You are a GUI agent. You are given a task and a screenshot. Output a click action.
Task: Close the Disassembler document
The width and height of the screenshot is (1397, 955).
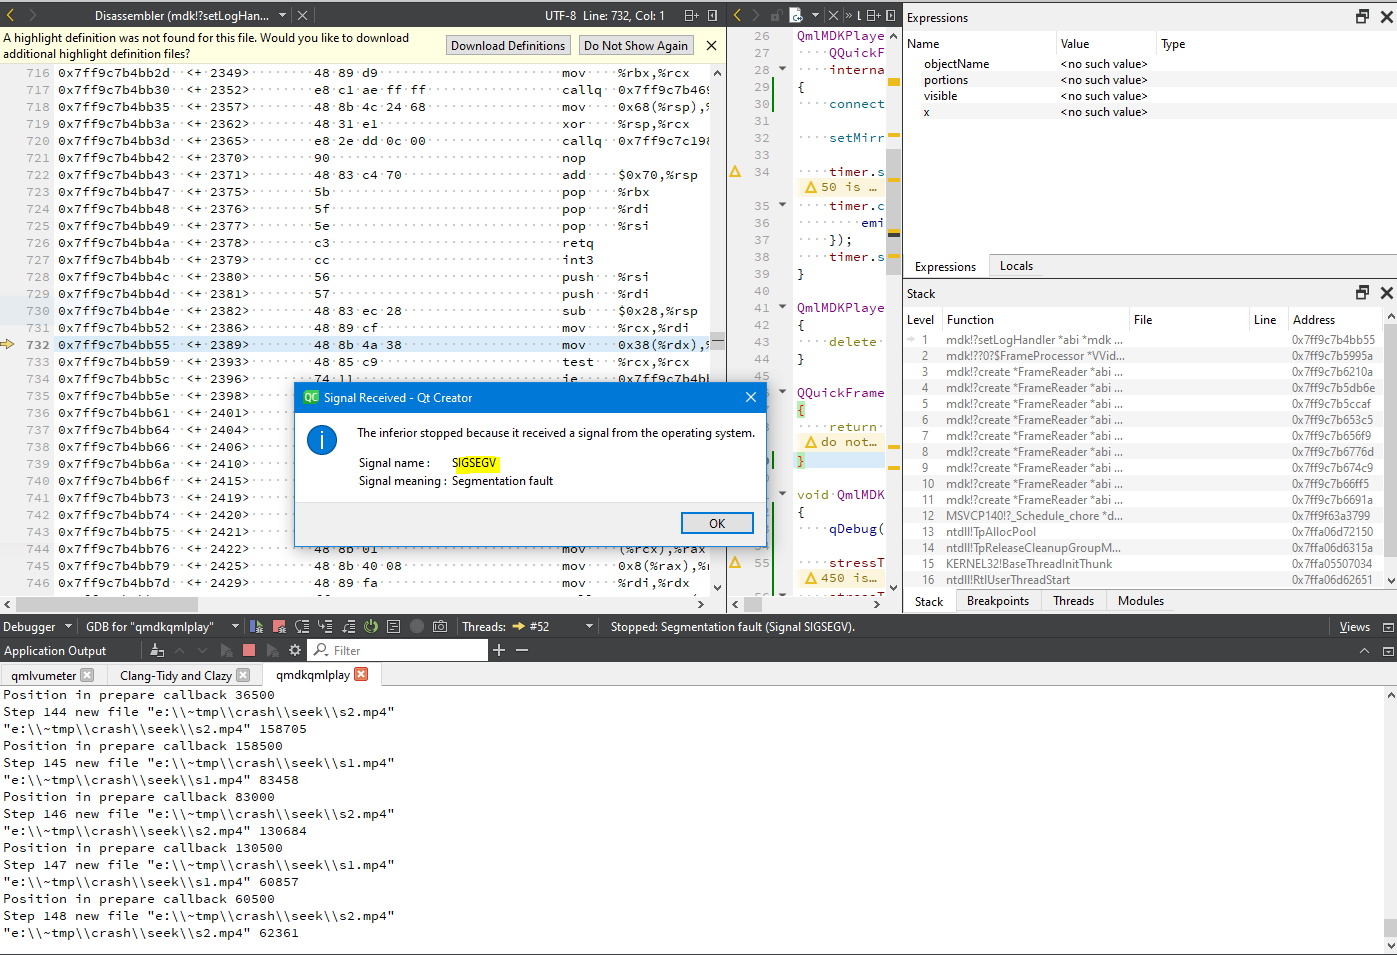click(302, 15)
